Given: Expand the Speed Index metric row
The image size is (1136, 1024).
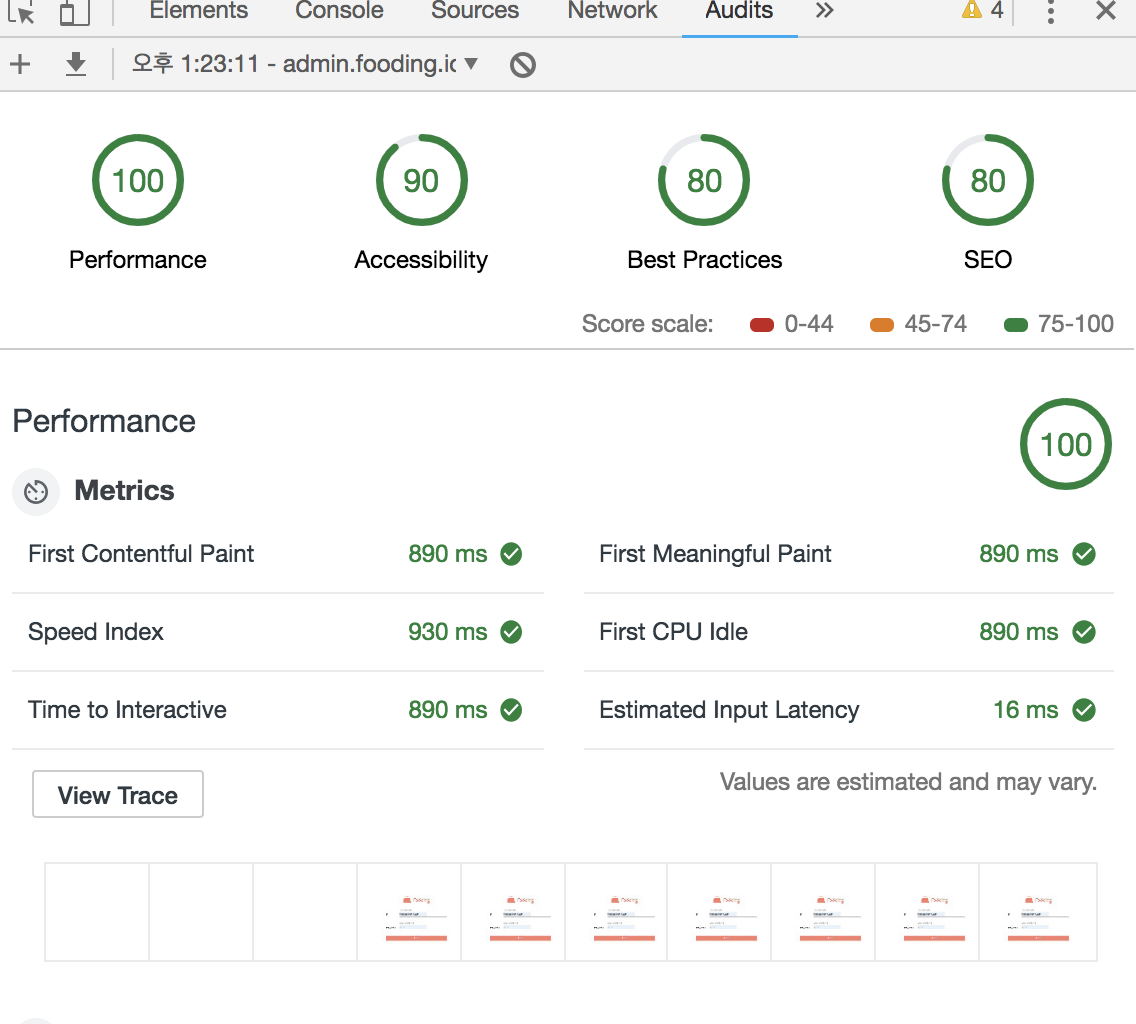Looking at the screenshot, I should coord(277,632).
